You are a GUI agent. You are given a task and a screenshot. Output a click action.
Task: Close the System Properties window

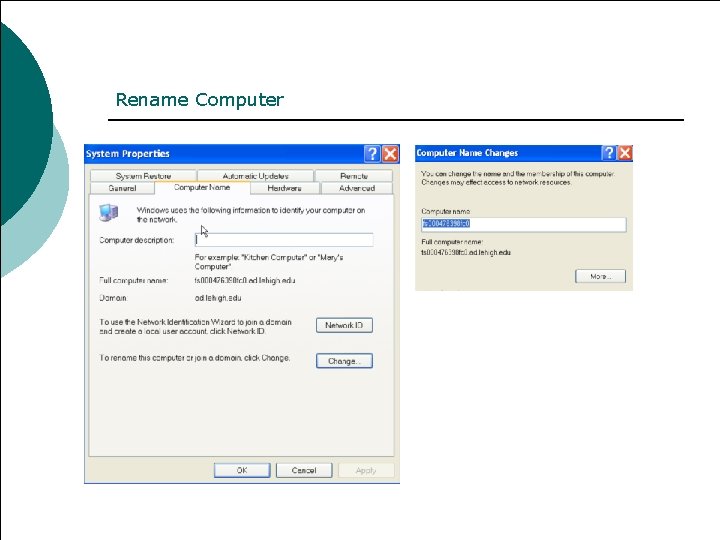click(390, 153)
